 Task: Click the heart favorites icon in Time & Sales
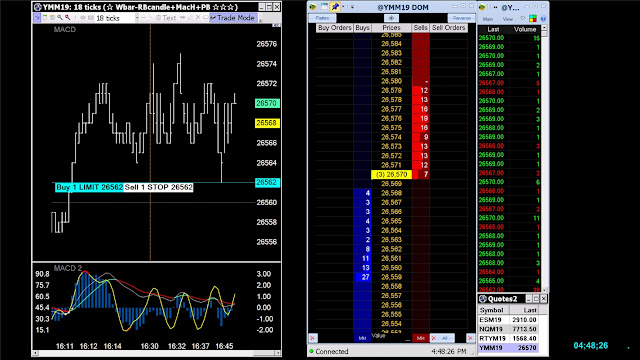coord(522,18)
